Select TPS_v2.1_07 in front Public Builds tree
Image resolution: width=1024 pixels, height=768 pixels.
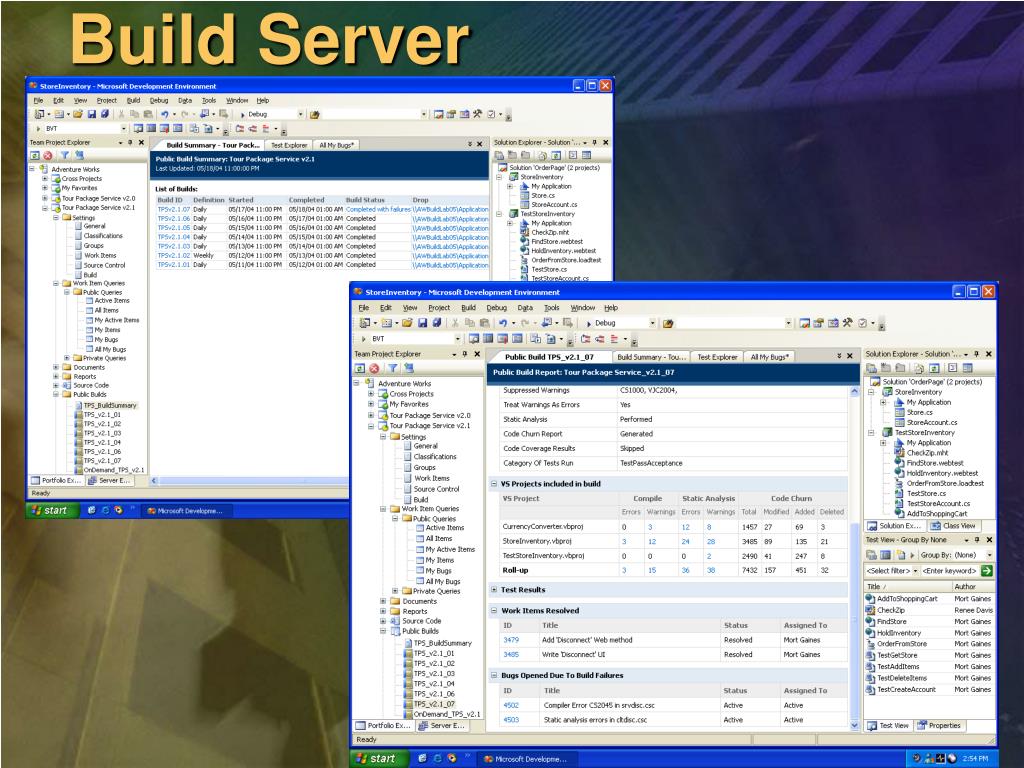coord(436,704)
